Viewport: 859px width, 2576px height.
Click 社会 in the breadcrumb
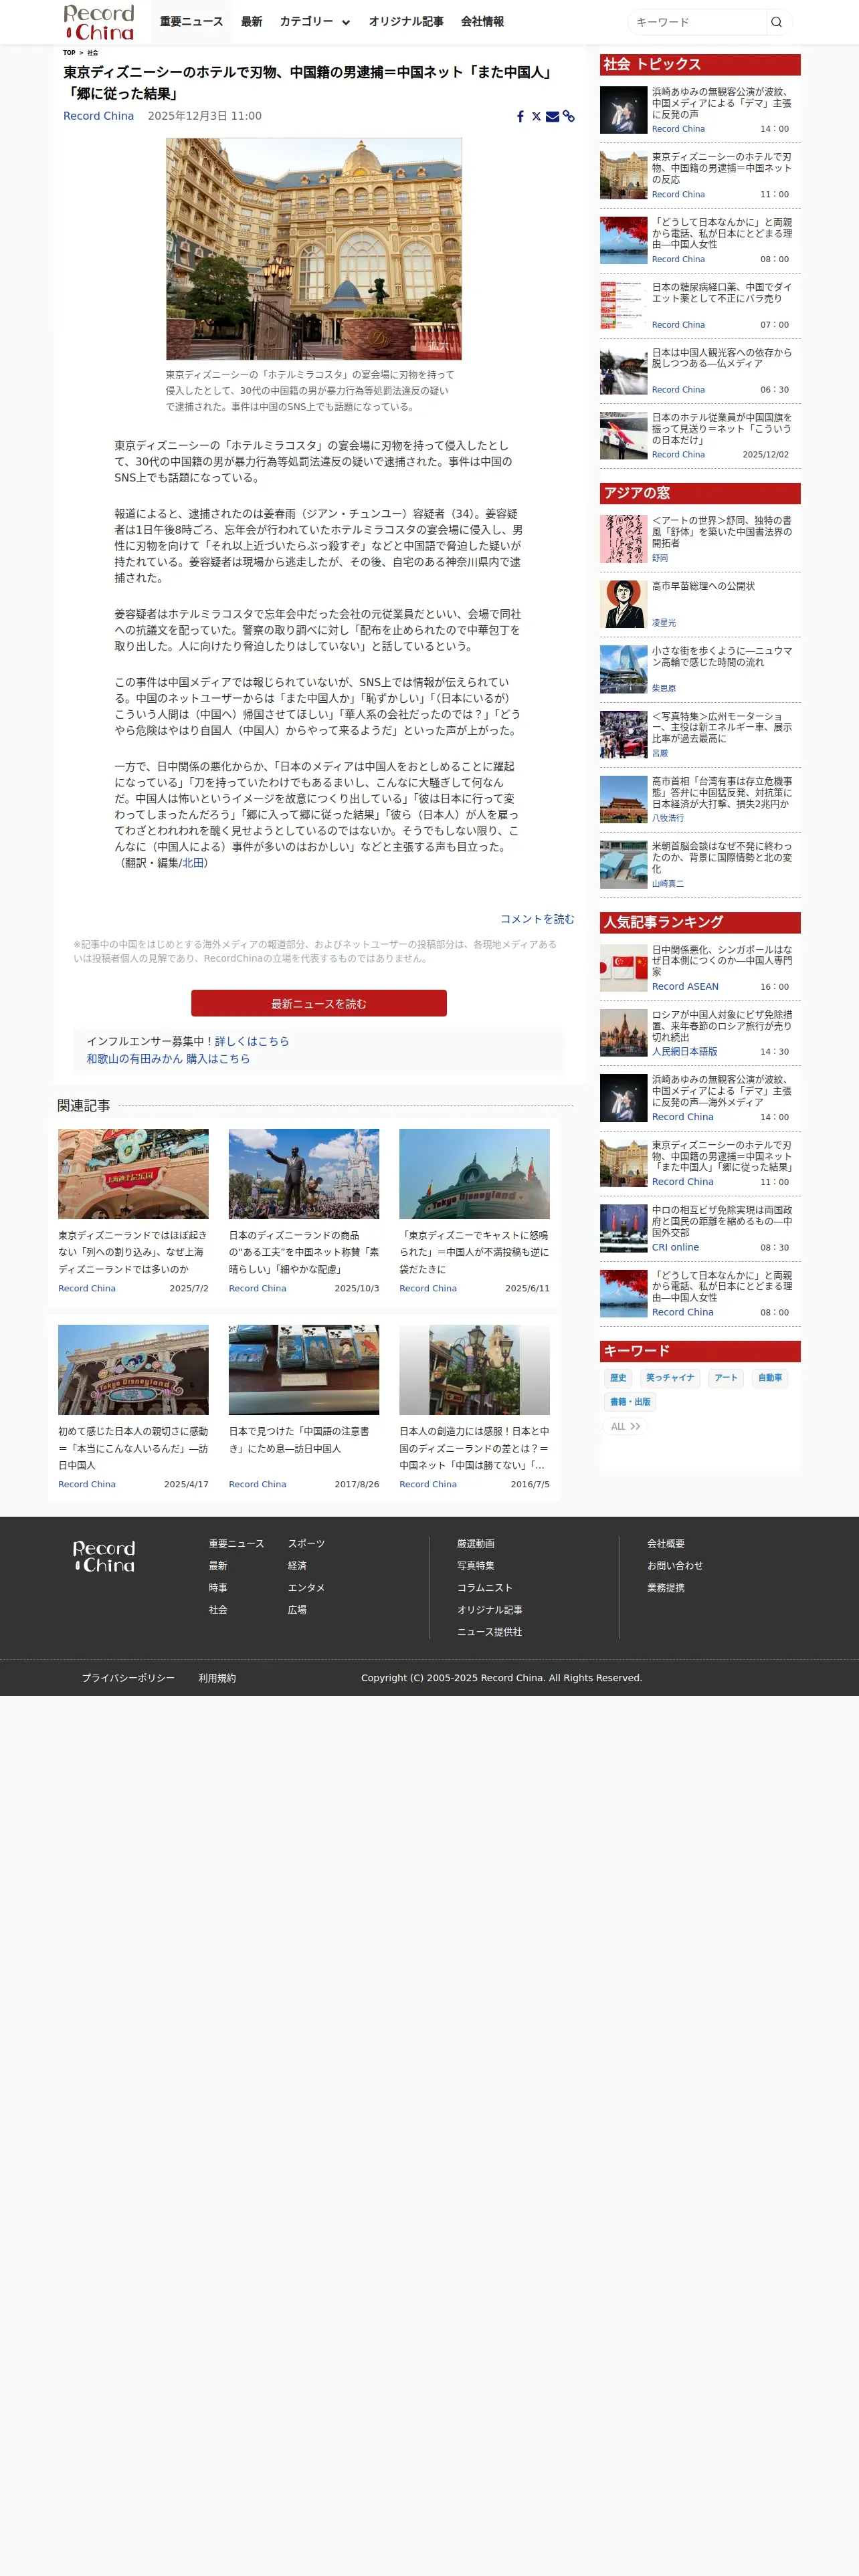pos(93,53)
